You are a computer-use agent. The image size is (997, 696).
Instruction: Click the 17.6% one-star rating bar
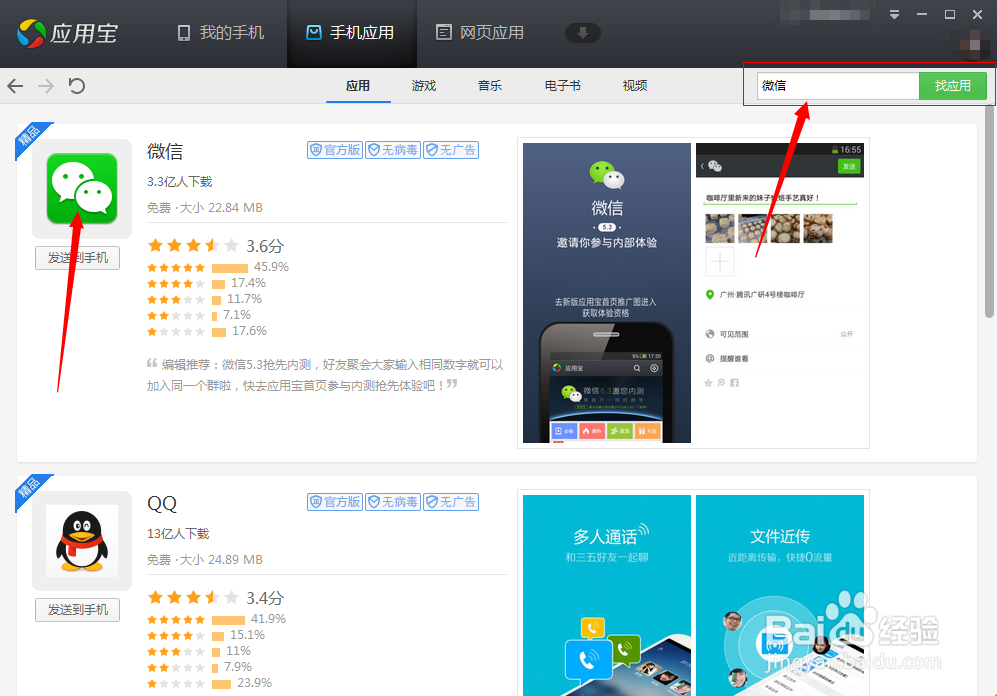coord(219,332)
